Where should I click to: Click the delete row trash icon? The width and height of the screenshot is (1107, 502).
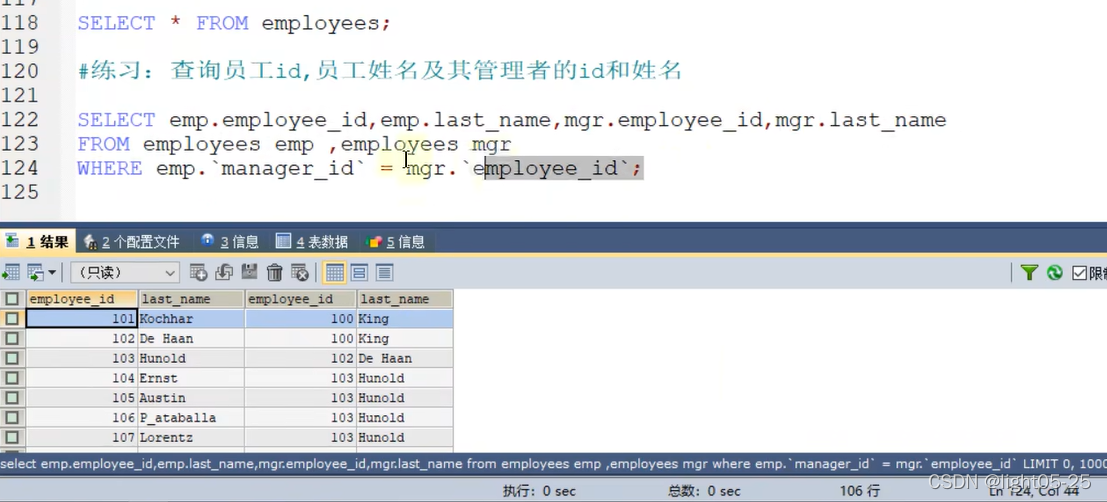tap(275, 273)
